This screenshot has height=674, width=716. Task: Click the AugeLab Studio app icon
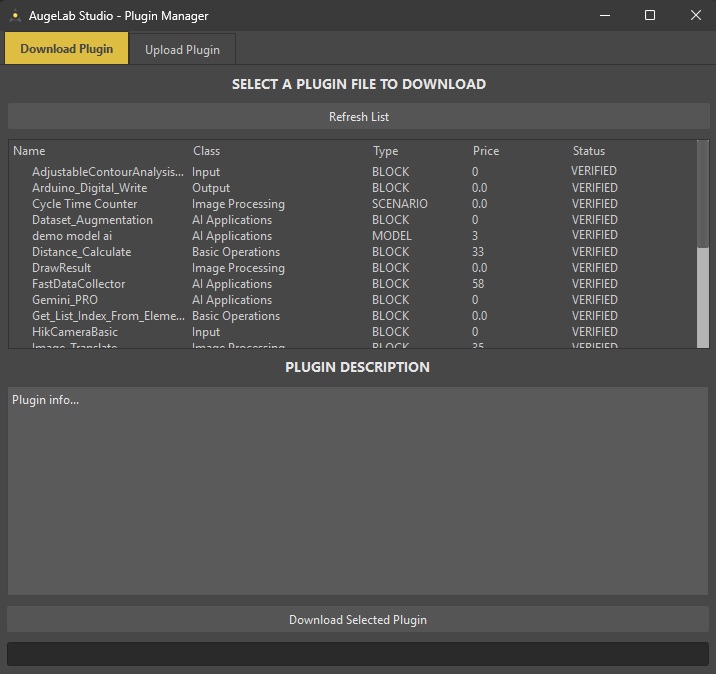pos(15,16)
